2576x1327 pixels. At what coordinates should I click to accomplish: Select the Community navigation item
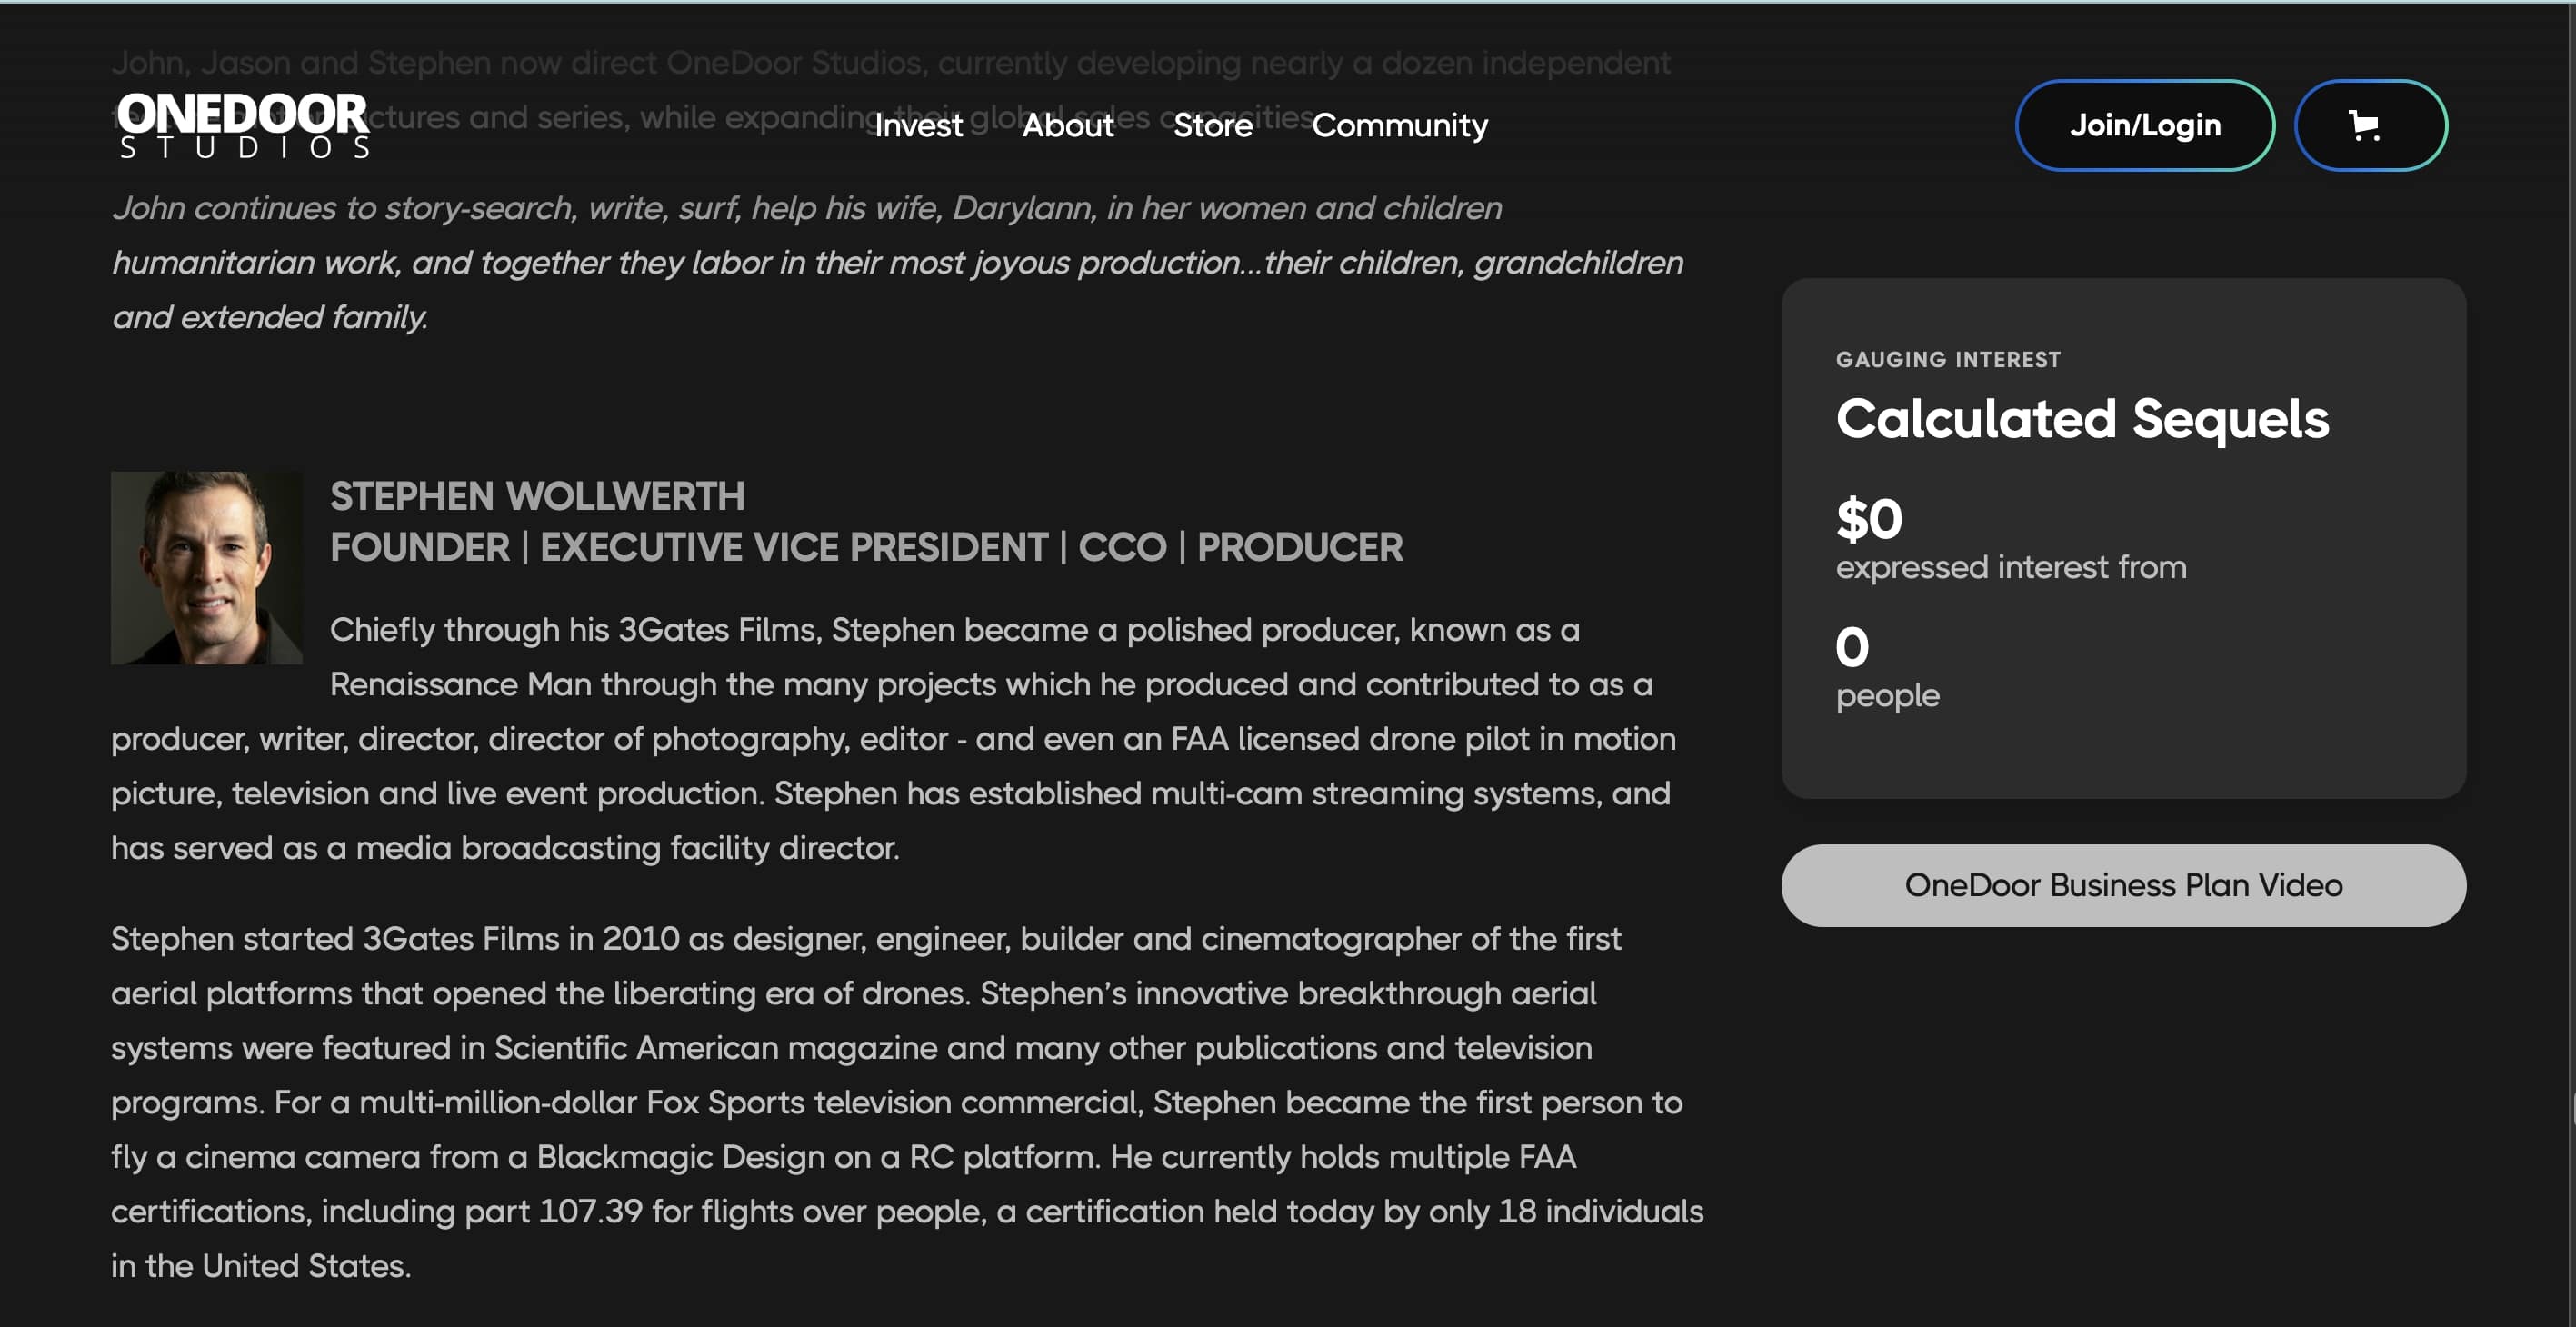click(x=1399, y=125)
